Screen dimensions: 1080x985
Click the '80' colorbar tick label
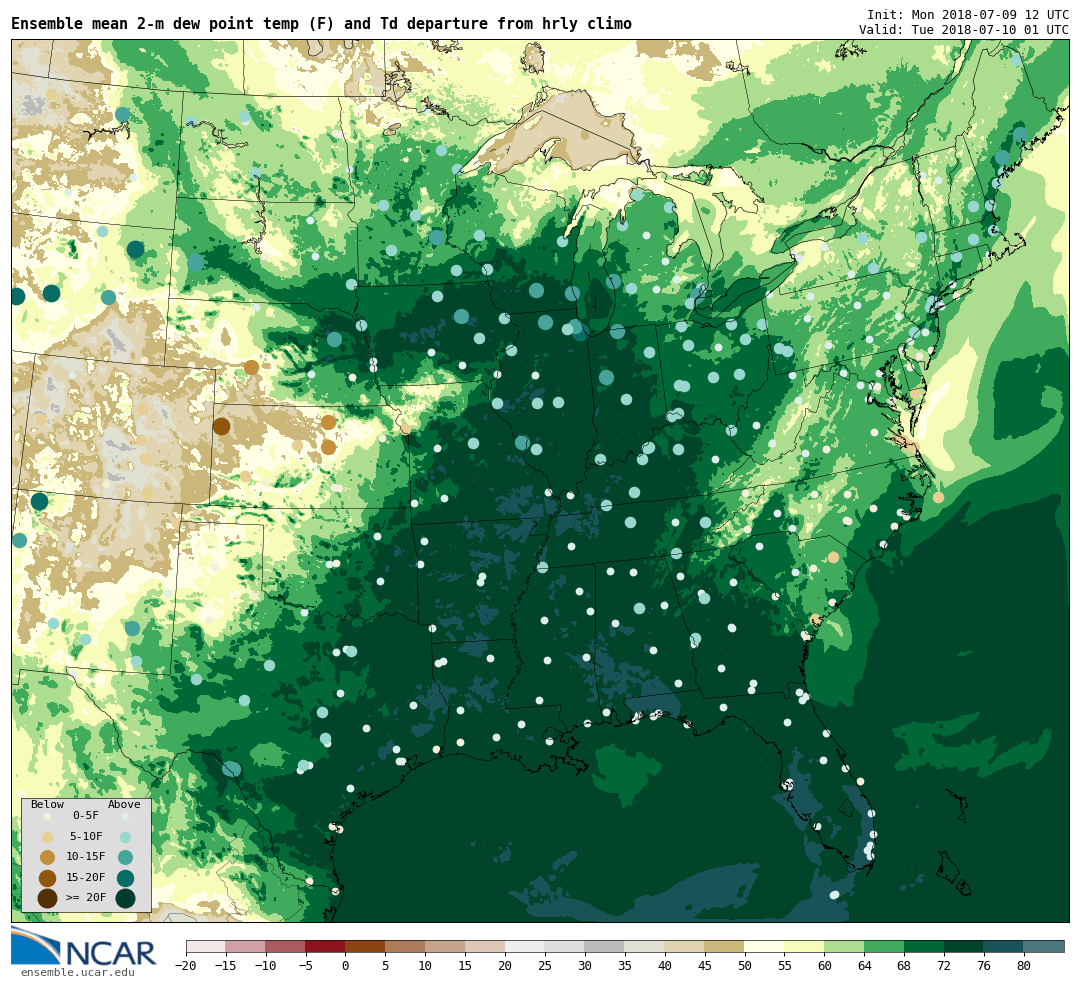click(x=1024, y=966)
